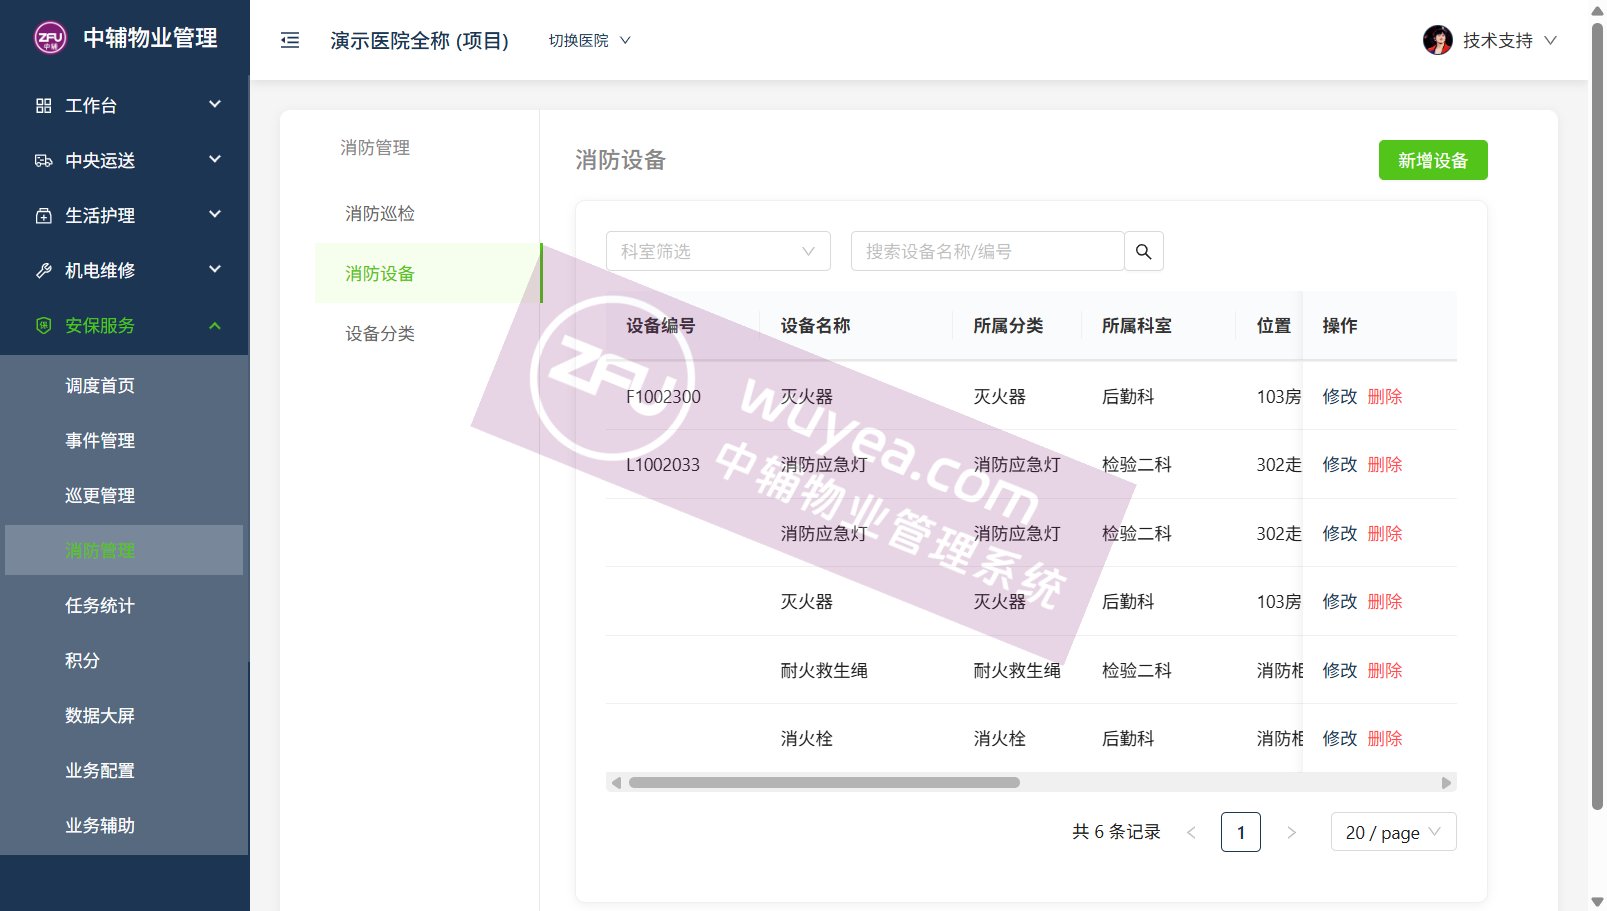Viewport: 1607px width, 911px height.
Task: Click the search magnifier button
Action: point(1144,251)
